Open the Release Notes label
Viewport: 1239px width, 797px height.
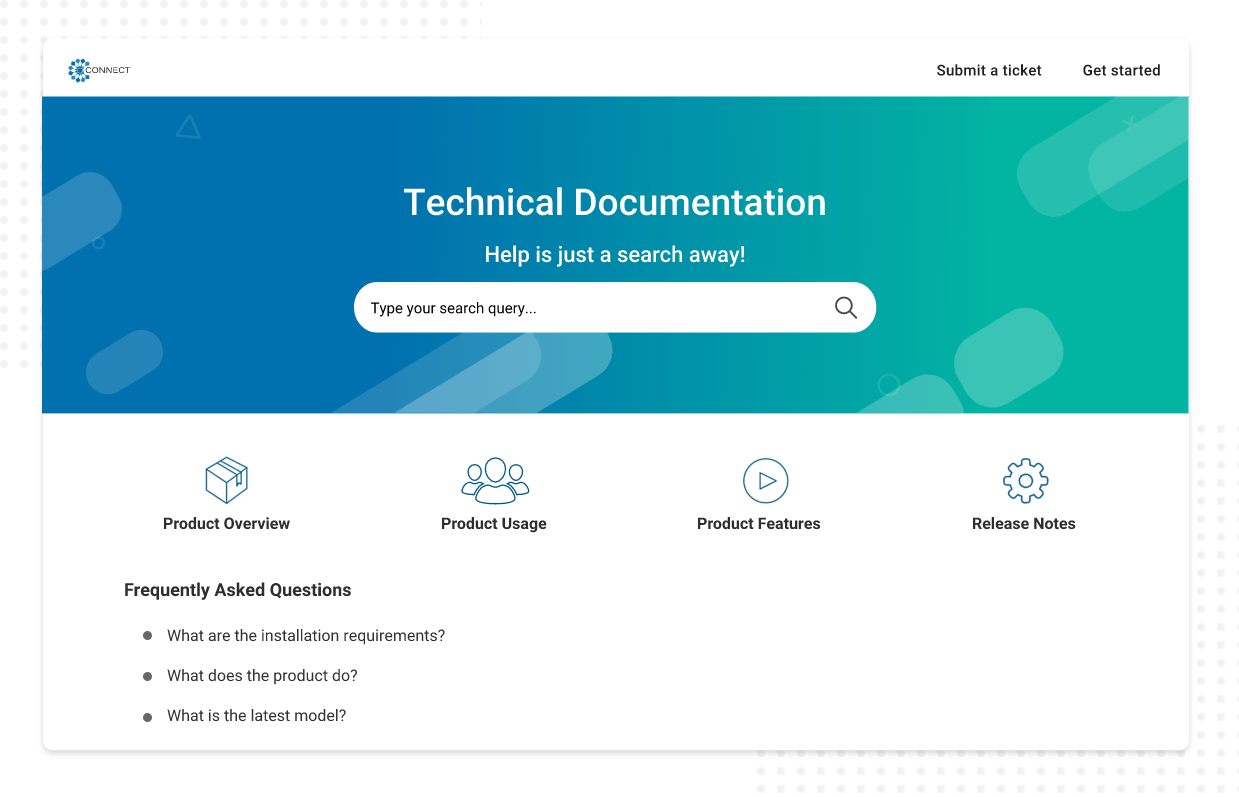click(x=1024, y=524)
